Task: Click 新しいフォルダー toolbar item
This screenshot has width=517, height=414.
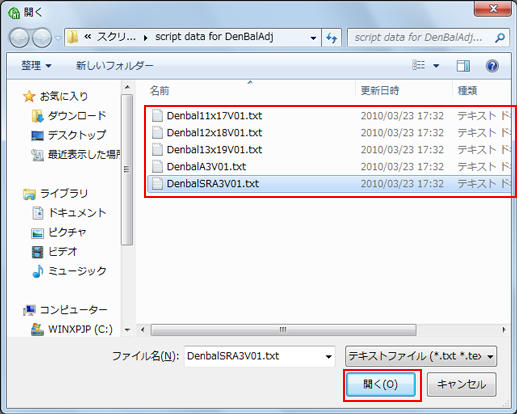Action: tap(114, 65)
